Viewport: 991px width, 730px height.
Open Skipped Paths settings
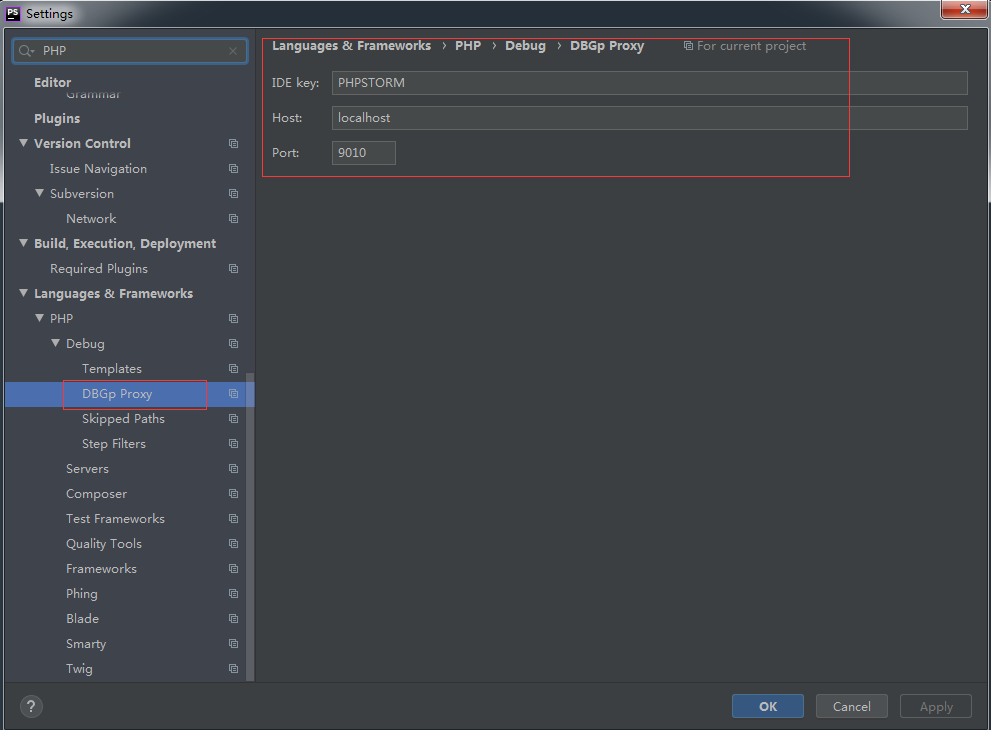pos(123,418)
